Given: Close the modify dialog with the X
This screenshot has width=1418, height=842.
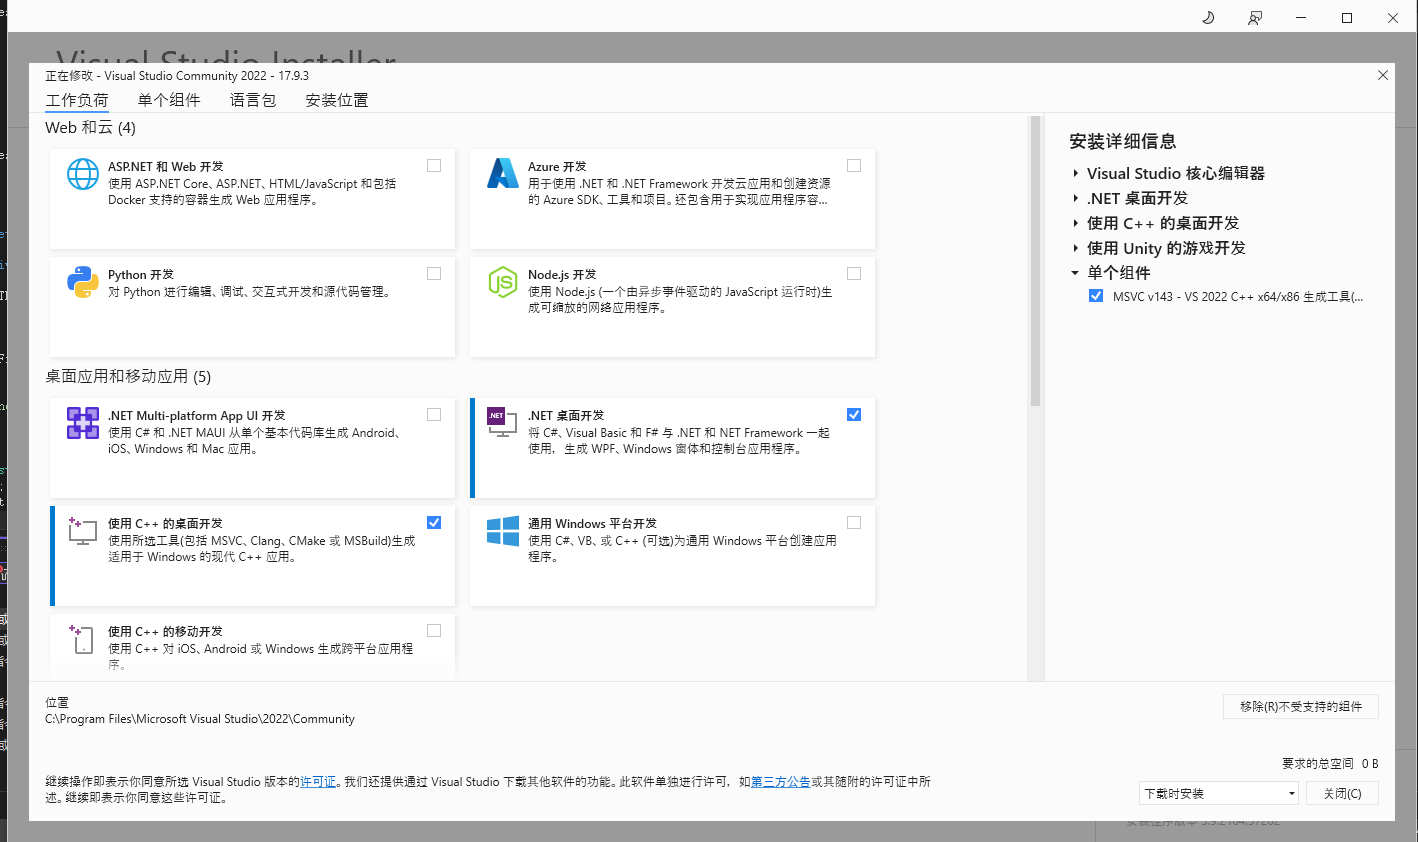Looking at the screenshot, I should tap(1383, 75).
